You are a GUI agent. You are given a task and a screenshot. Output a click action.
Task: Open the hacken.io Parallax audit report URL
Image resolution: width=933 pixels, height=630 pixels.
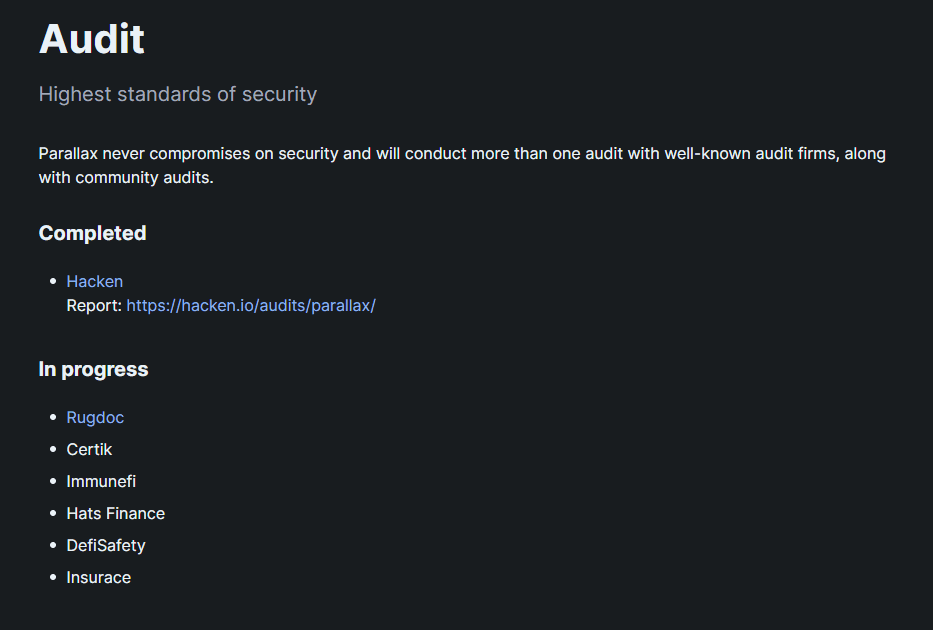[251, 305]
